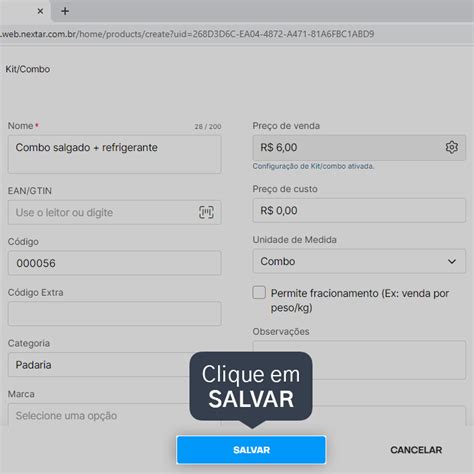
Task: Click the browser address bar URL
Action: point(187,34)
